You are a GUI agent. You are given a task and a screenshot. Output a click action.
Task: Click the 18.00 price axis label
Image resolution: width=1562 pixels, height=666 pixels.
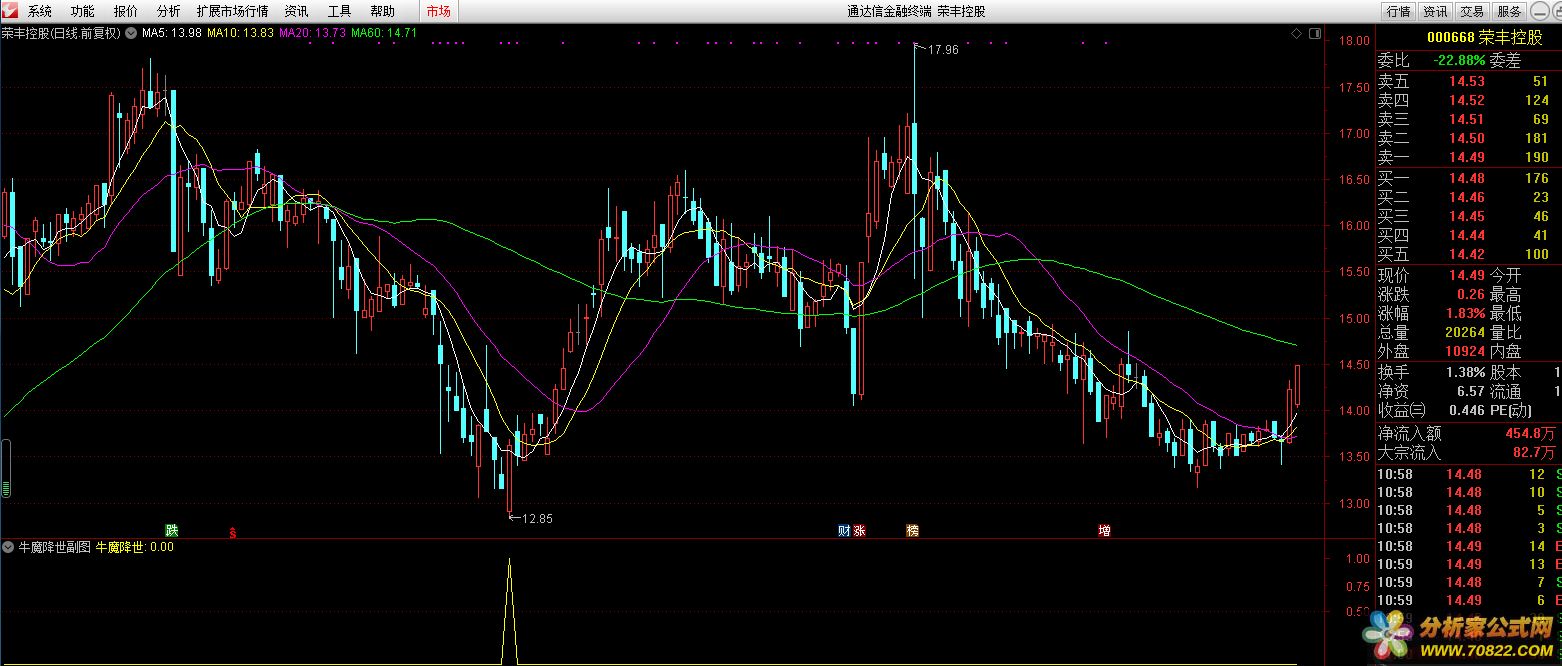[1355, 41]
